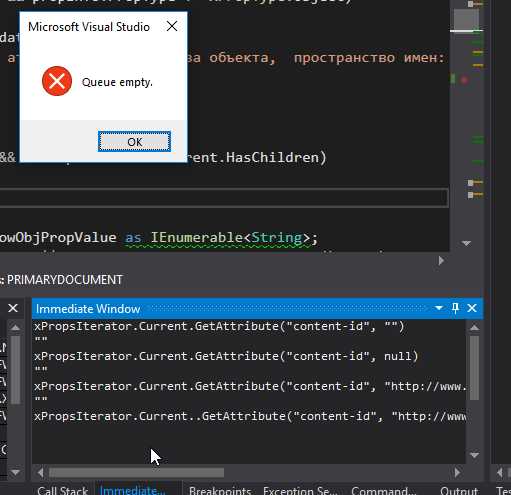
Task: Close the Microsoft Visual Studio error dialog
Action: point(172,26)
